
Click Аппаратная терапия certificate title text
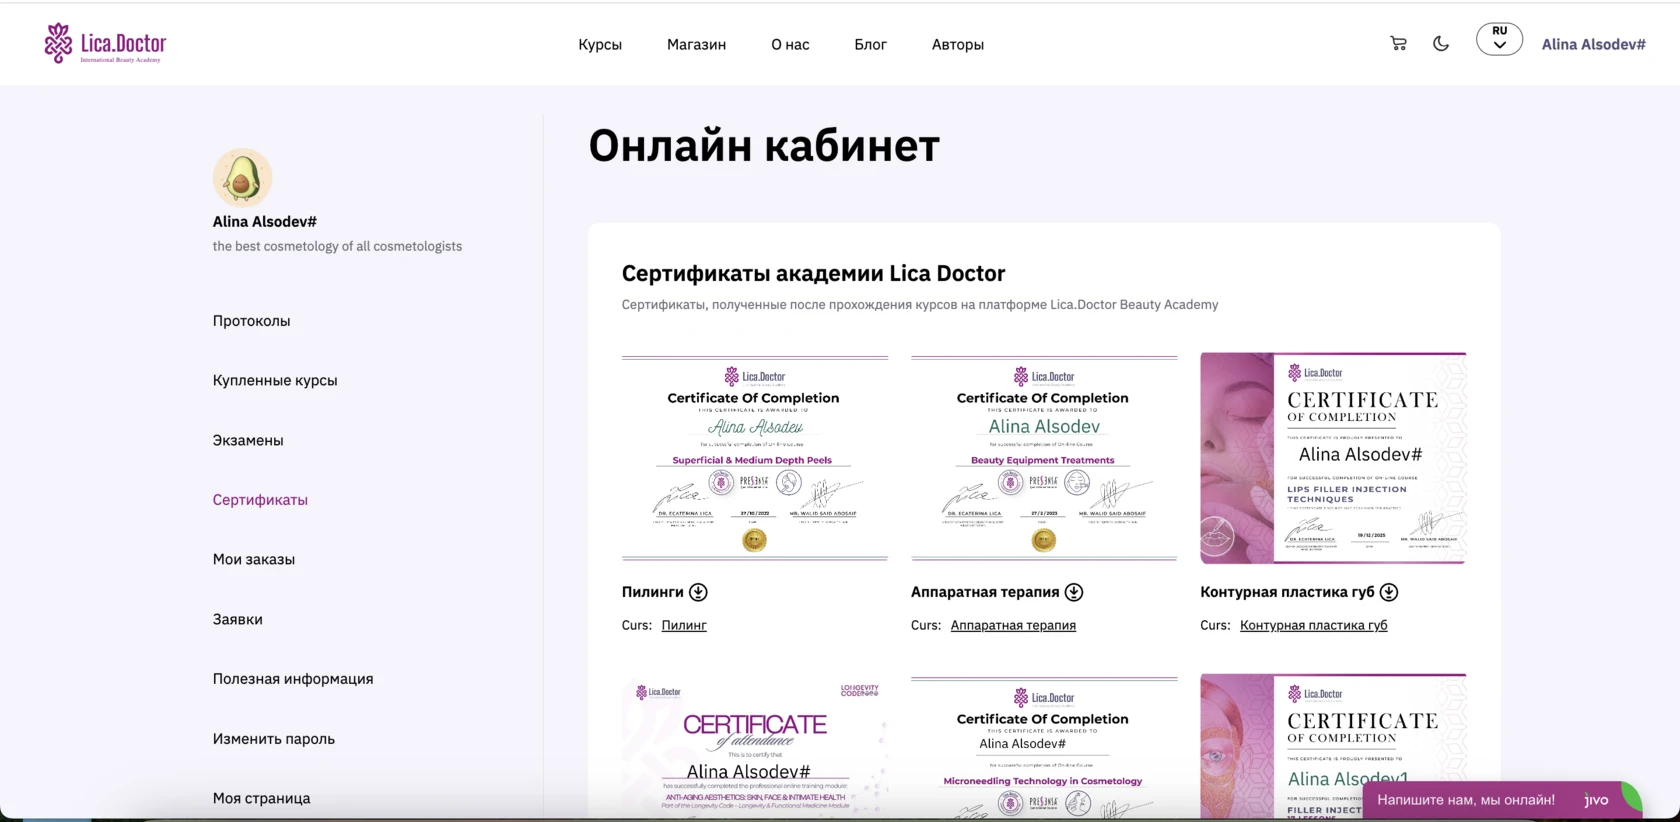pos(985,592)
